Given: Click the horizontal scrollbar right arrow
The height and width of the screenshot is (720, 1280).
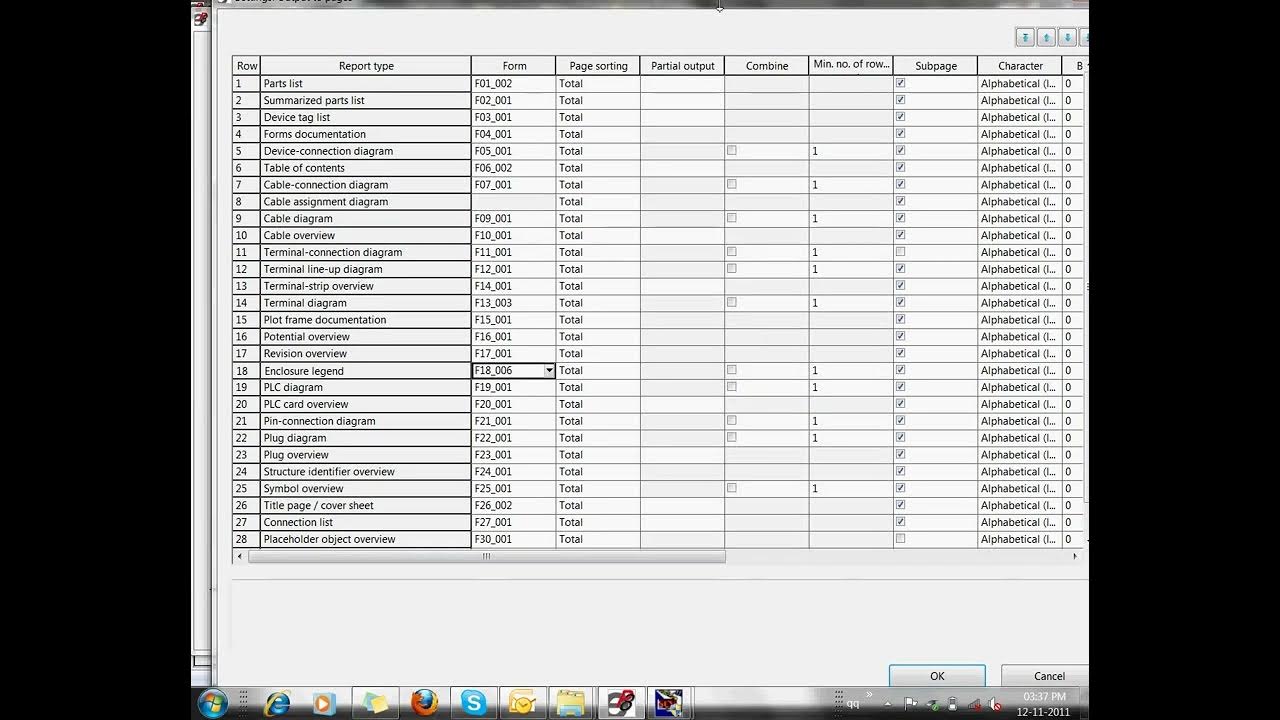Looking at the screenshot, I should [1075, 557].
